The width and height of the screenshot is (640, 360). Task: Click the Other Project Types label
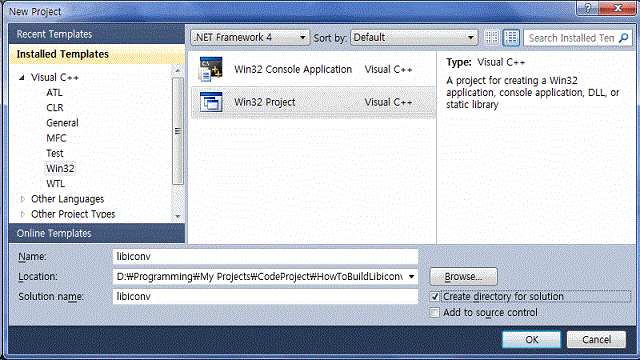73,214
